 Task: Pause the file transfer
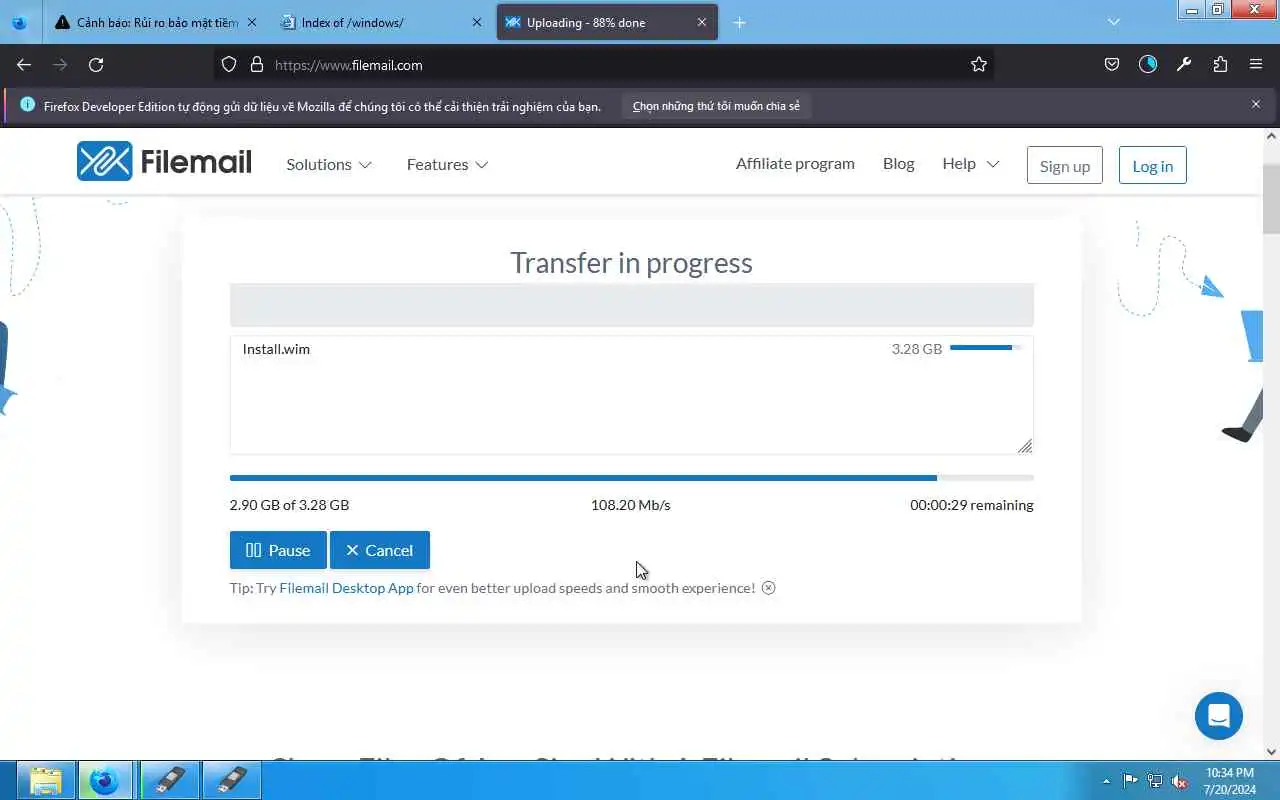tap(278, 550)
